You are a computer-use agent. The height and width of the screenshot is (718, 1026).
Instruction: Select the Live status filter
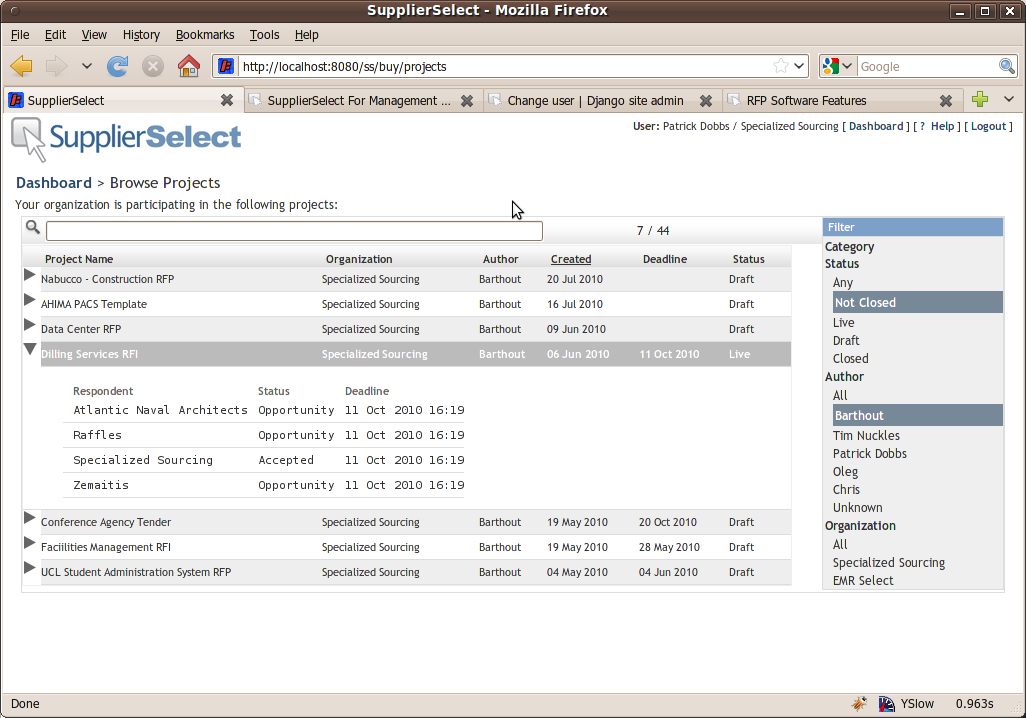[x=843, y=323]
